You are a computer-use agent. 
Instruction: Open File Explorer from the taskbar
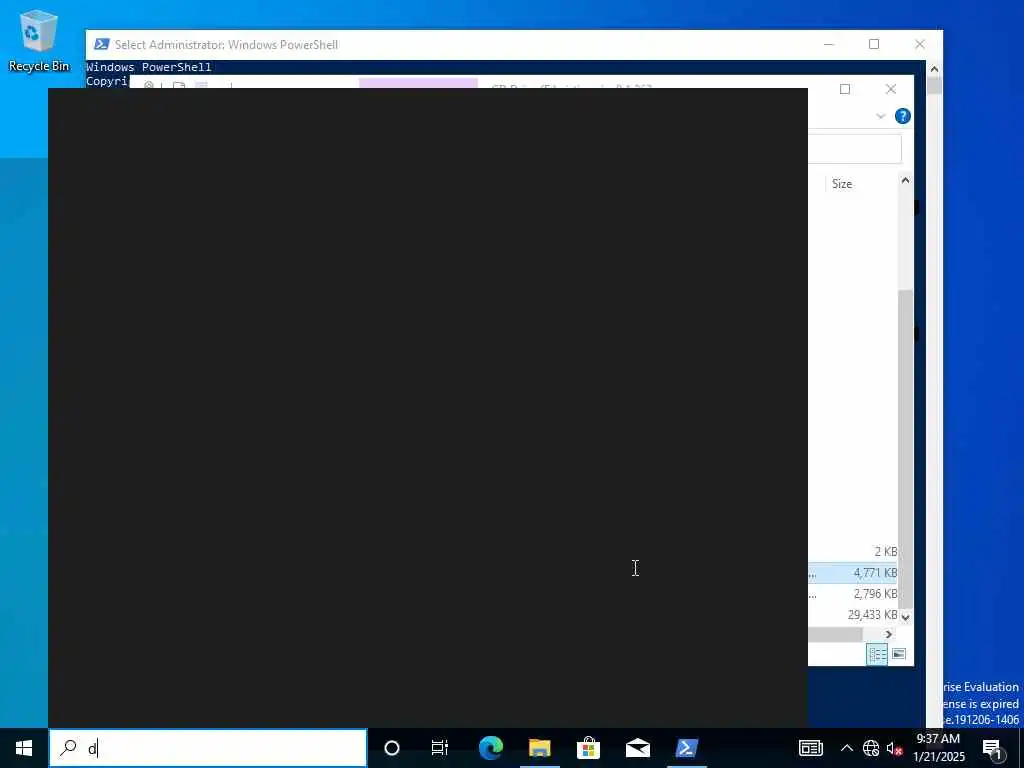click(x=539, y=748)
